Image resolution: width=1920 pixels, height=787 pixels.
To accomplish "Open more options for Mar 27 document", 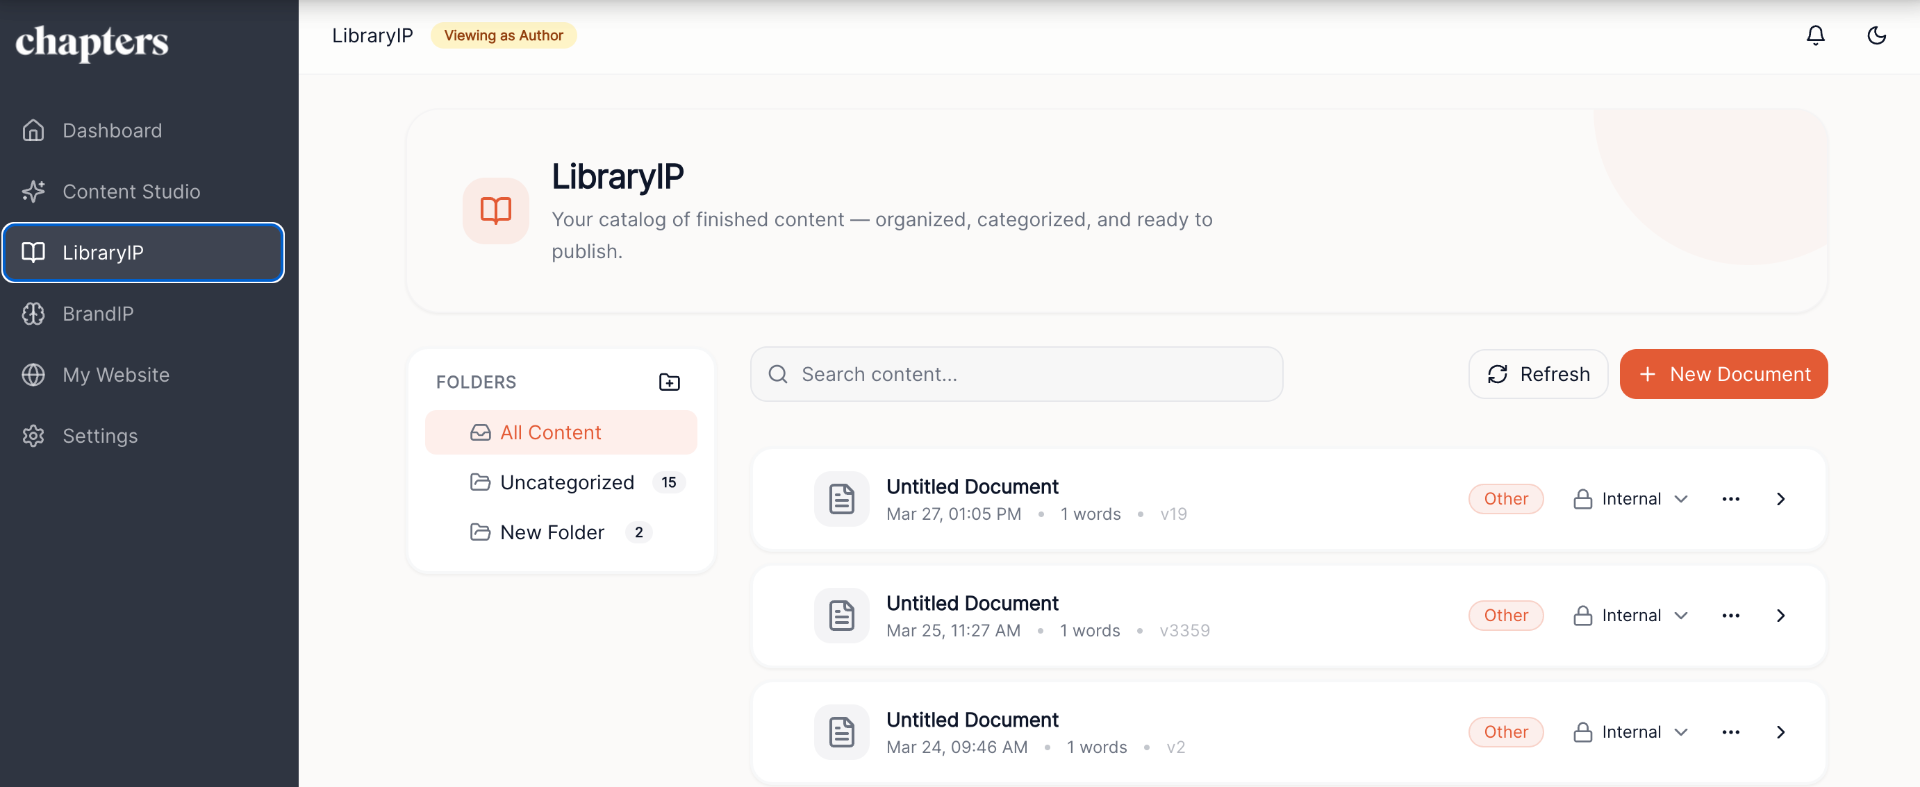I will 1731,498.
